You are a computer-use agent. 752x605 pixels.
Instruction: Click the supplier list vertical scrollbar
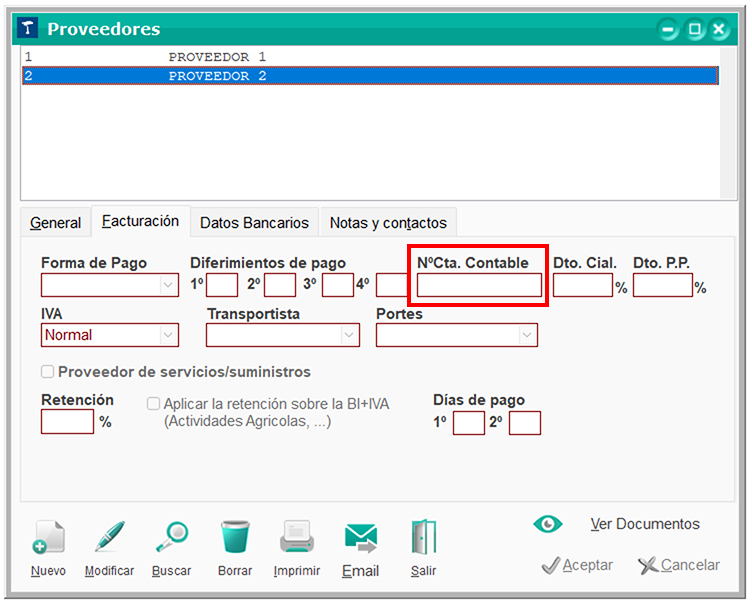pyautogui.click(x=728, y=123)
